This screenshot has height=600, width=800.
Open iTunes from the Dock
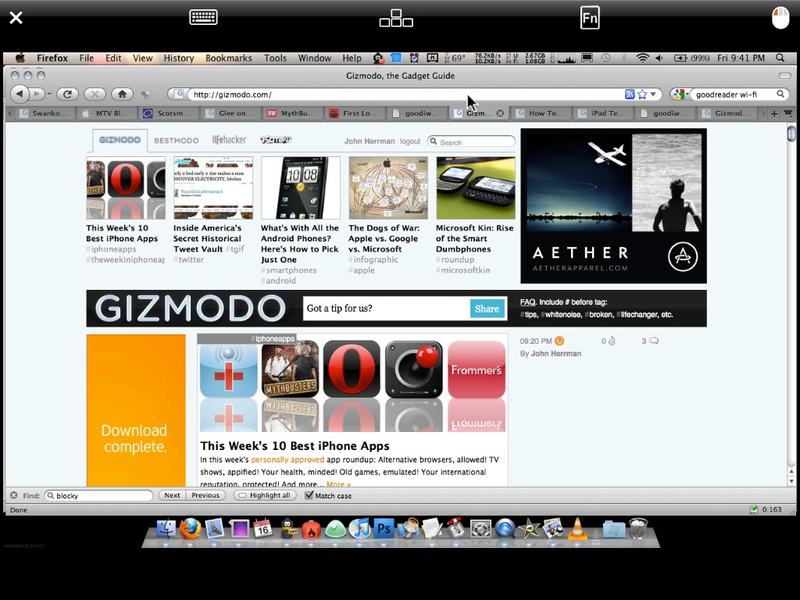360,529
